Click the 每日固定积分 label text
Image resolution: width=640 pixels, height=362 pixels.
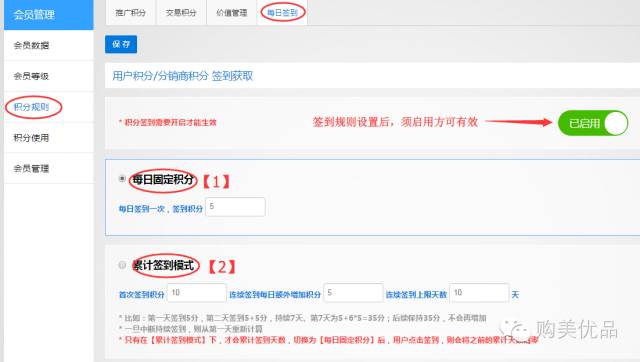(163, 179)
